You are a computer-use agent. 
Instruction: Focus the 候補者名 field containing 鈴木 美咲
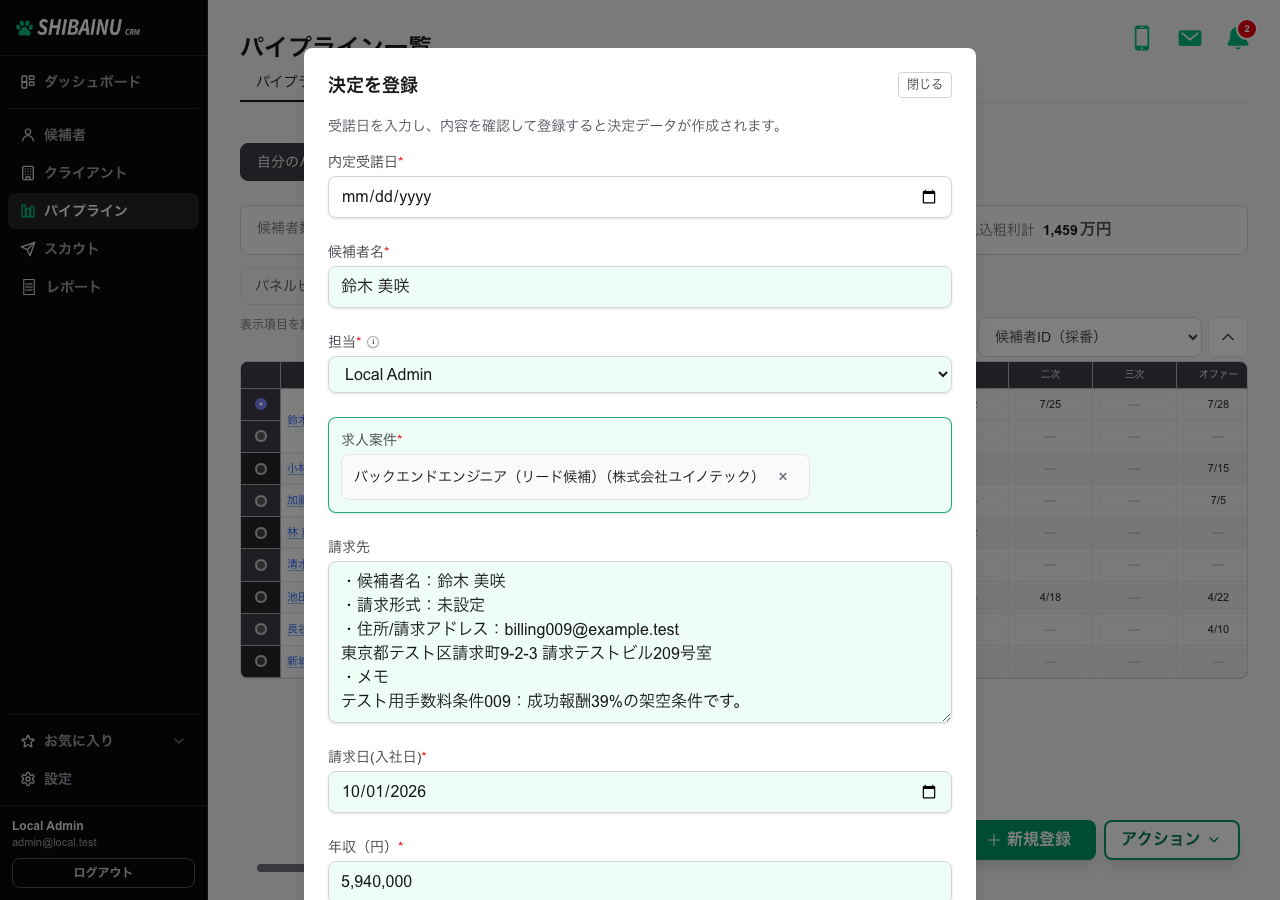click(x=640, y=287)
